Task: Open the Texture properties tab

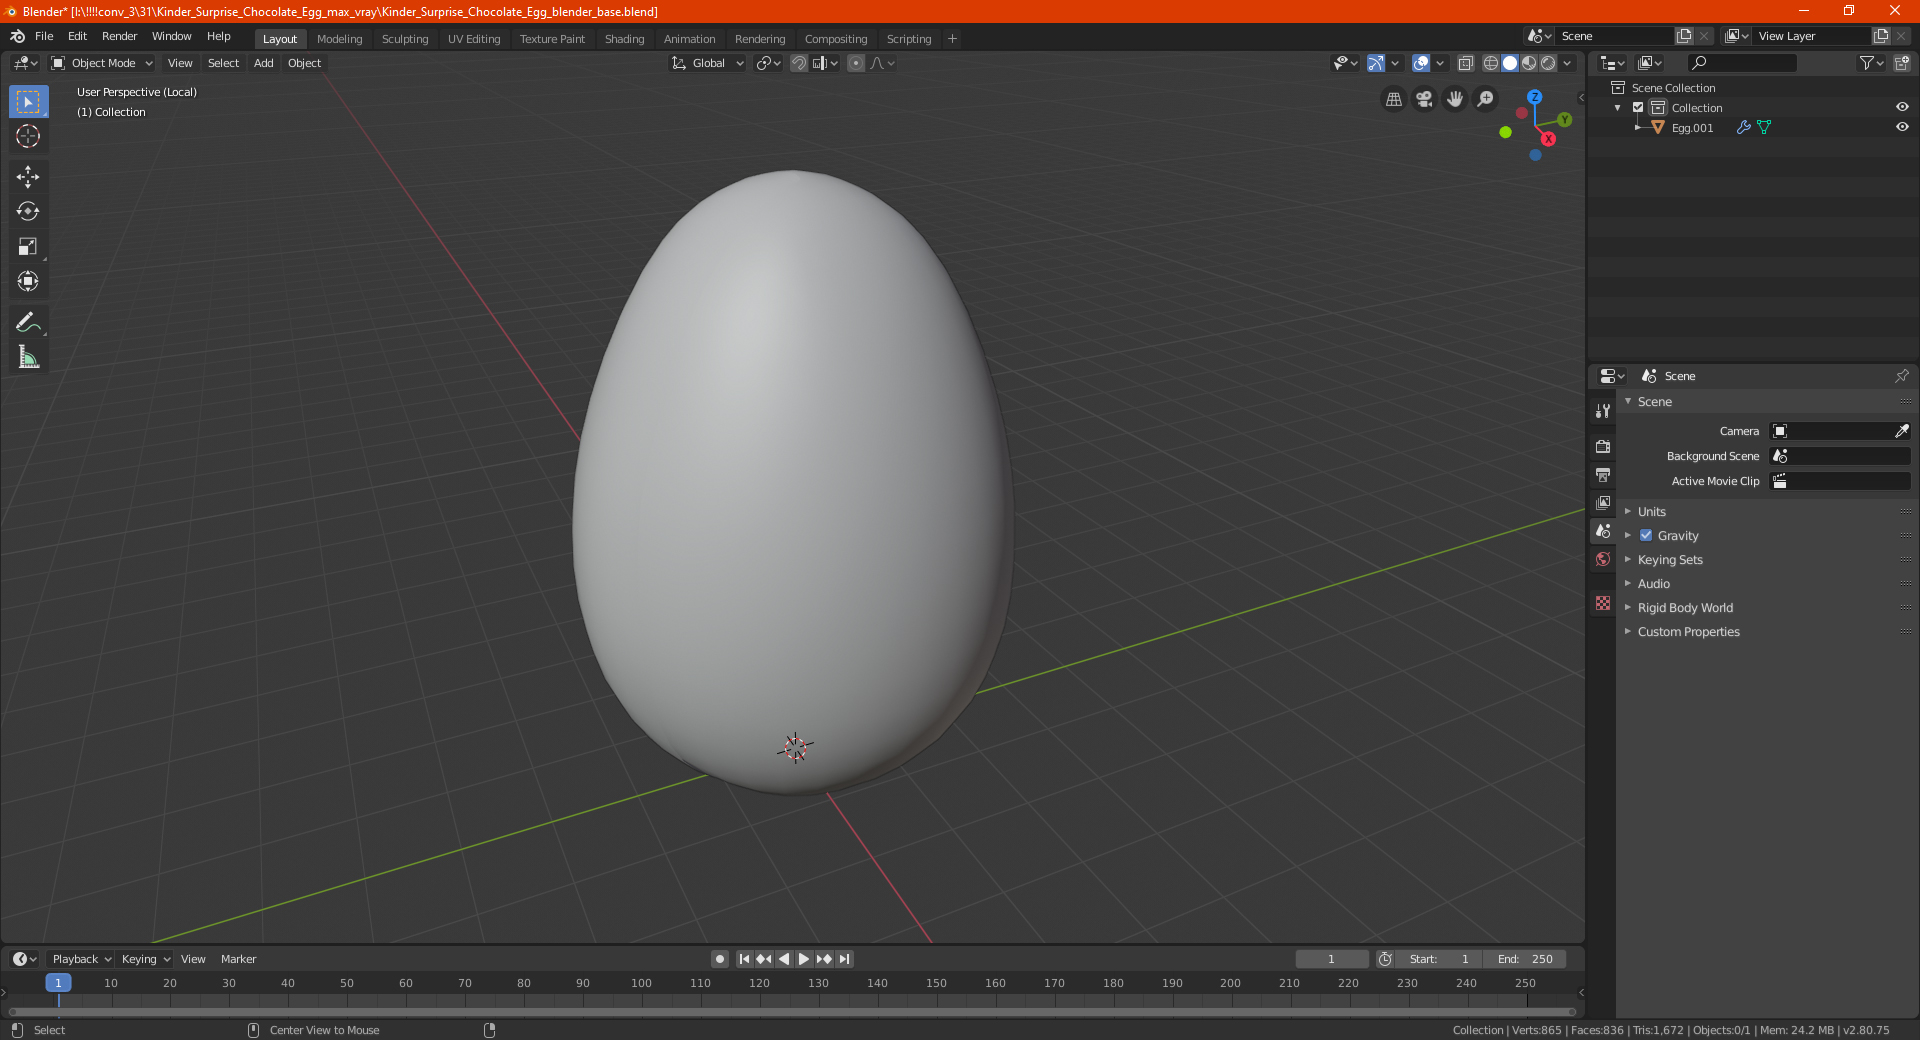Action: (1603, 603)
